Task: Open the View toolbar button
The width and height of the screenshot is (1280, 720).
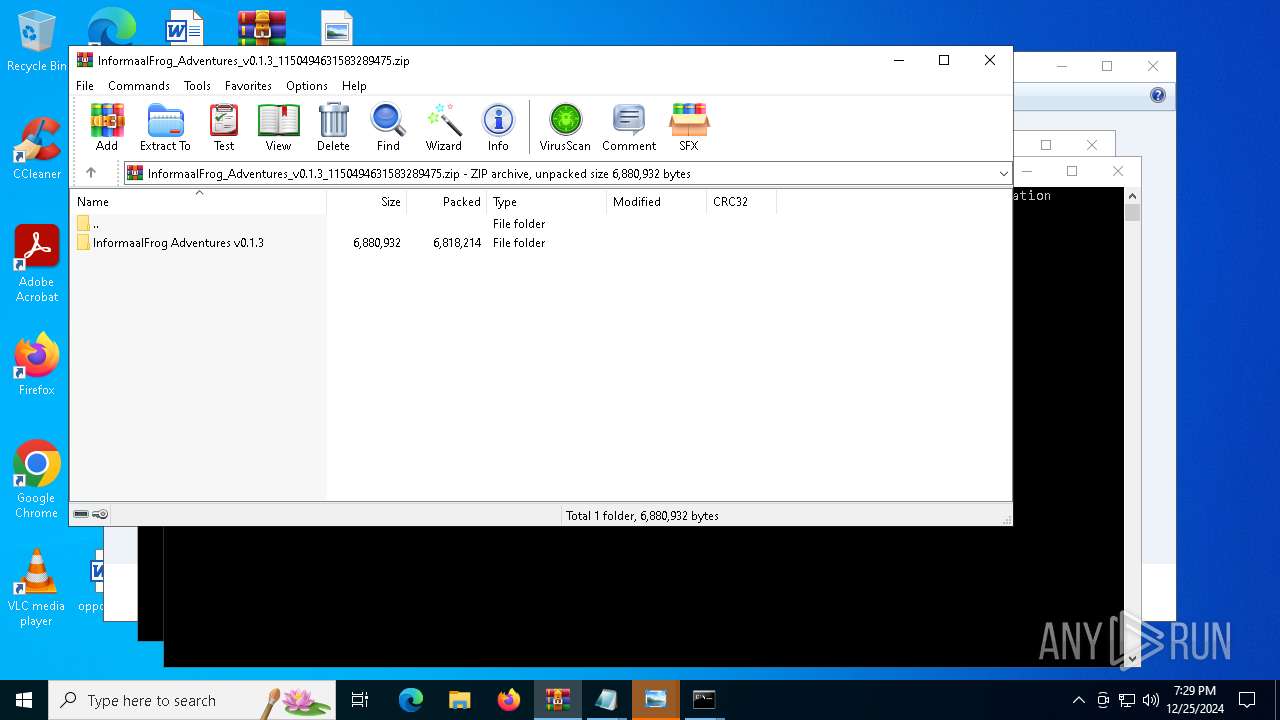Action: click(x=278, y=127)
